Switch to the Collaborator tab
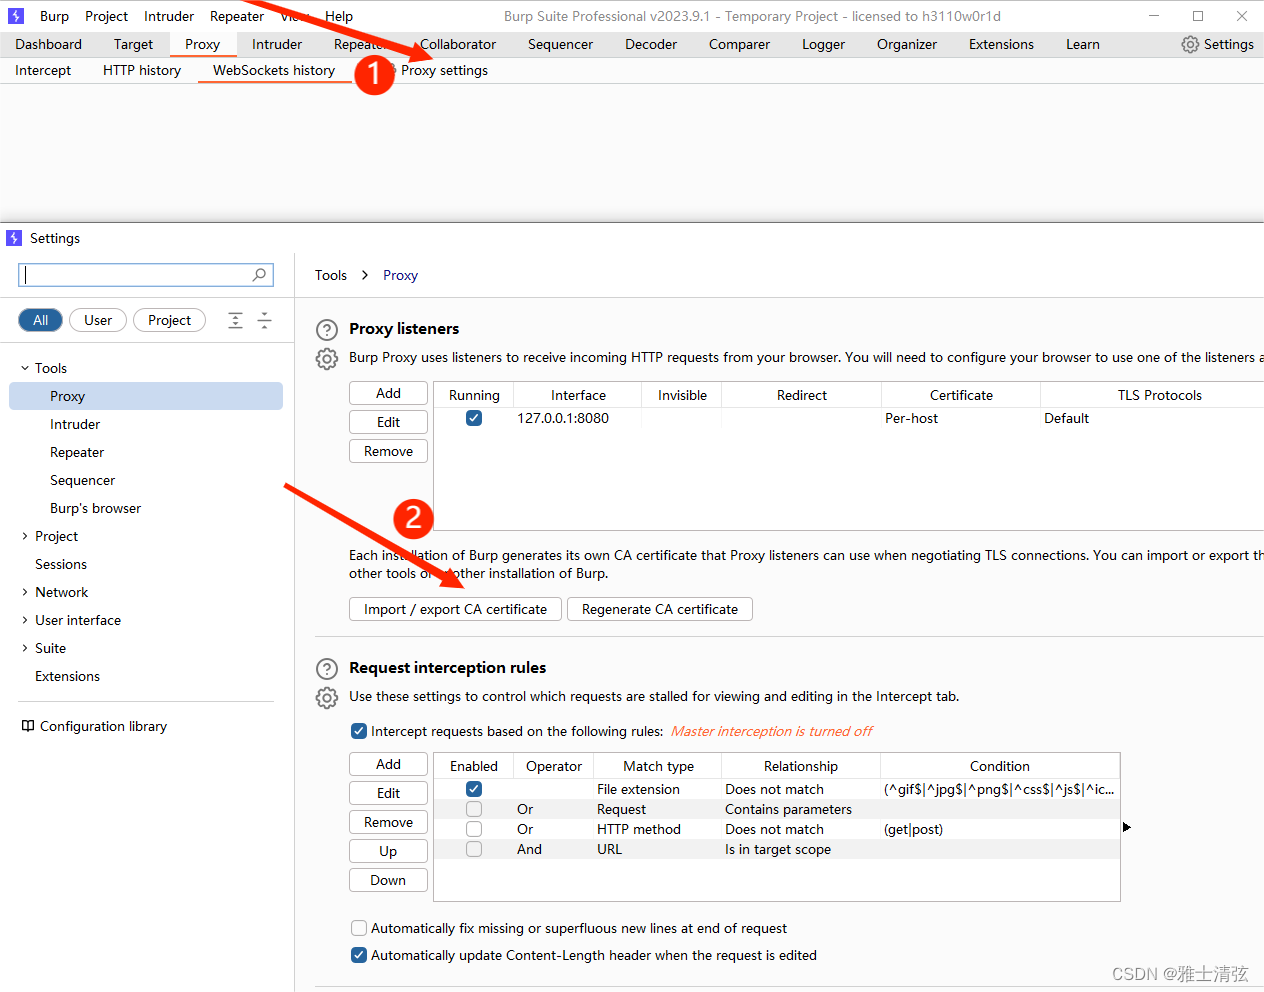The height and width of the screenshot is (992, 1264). tap(458, 44)
